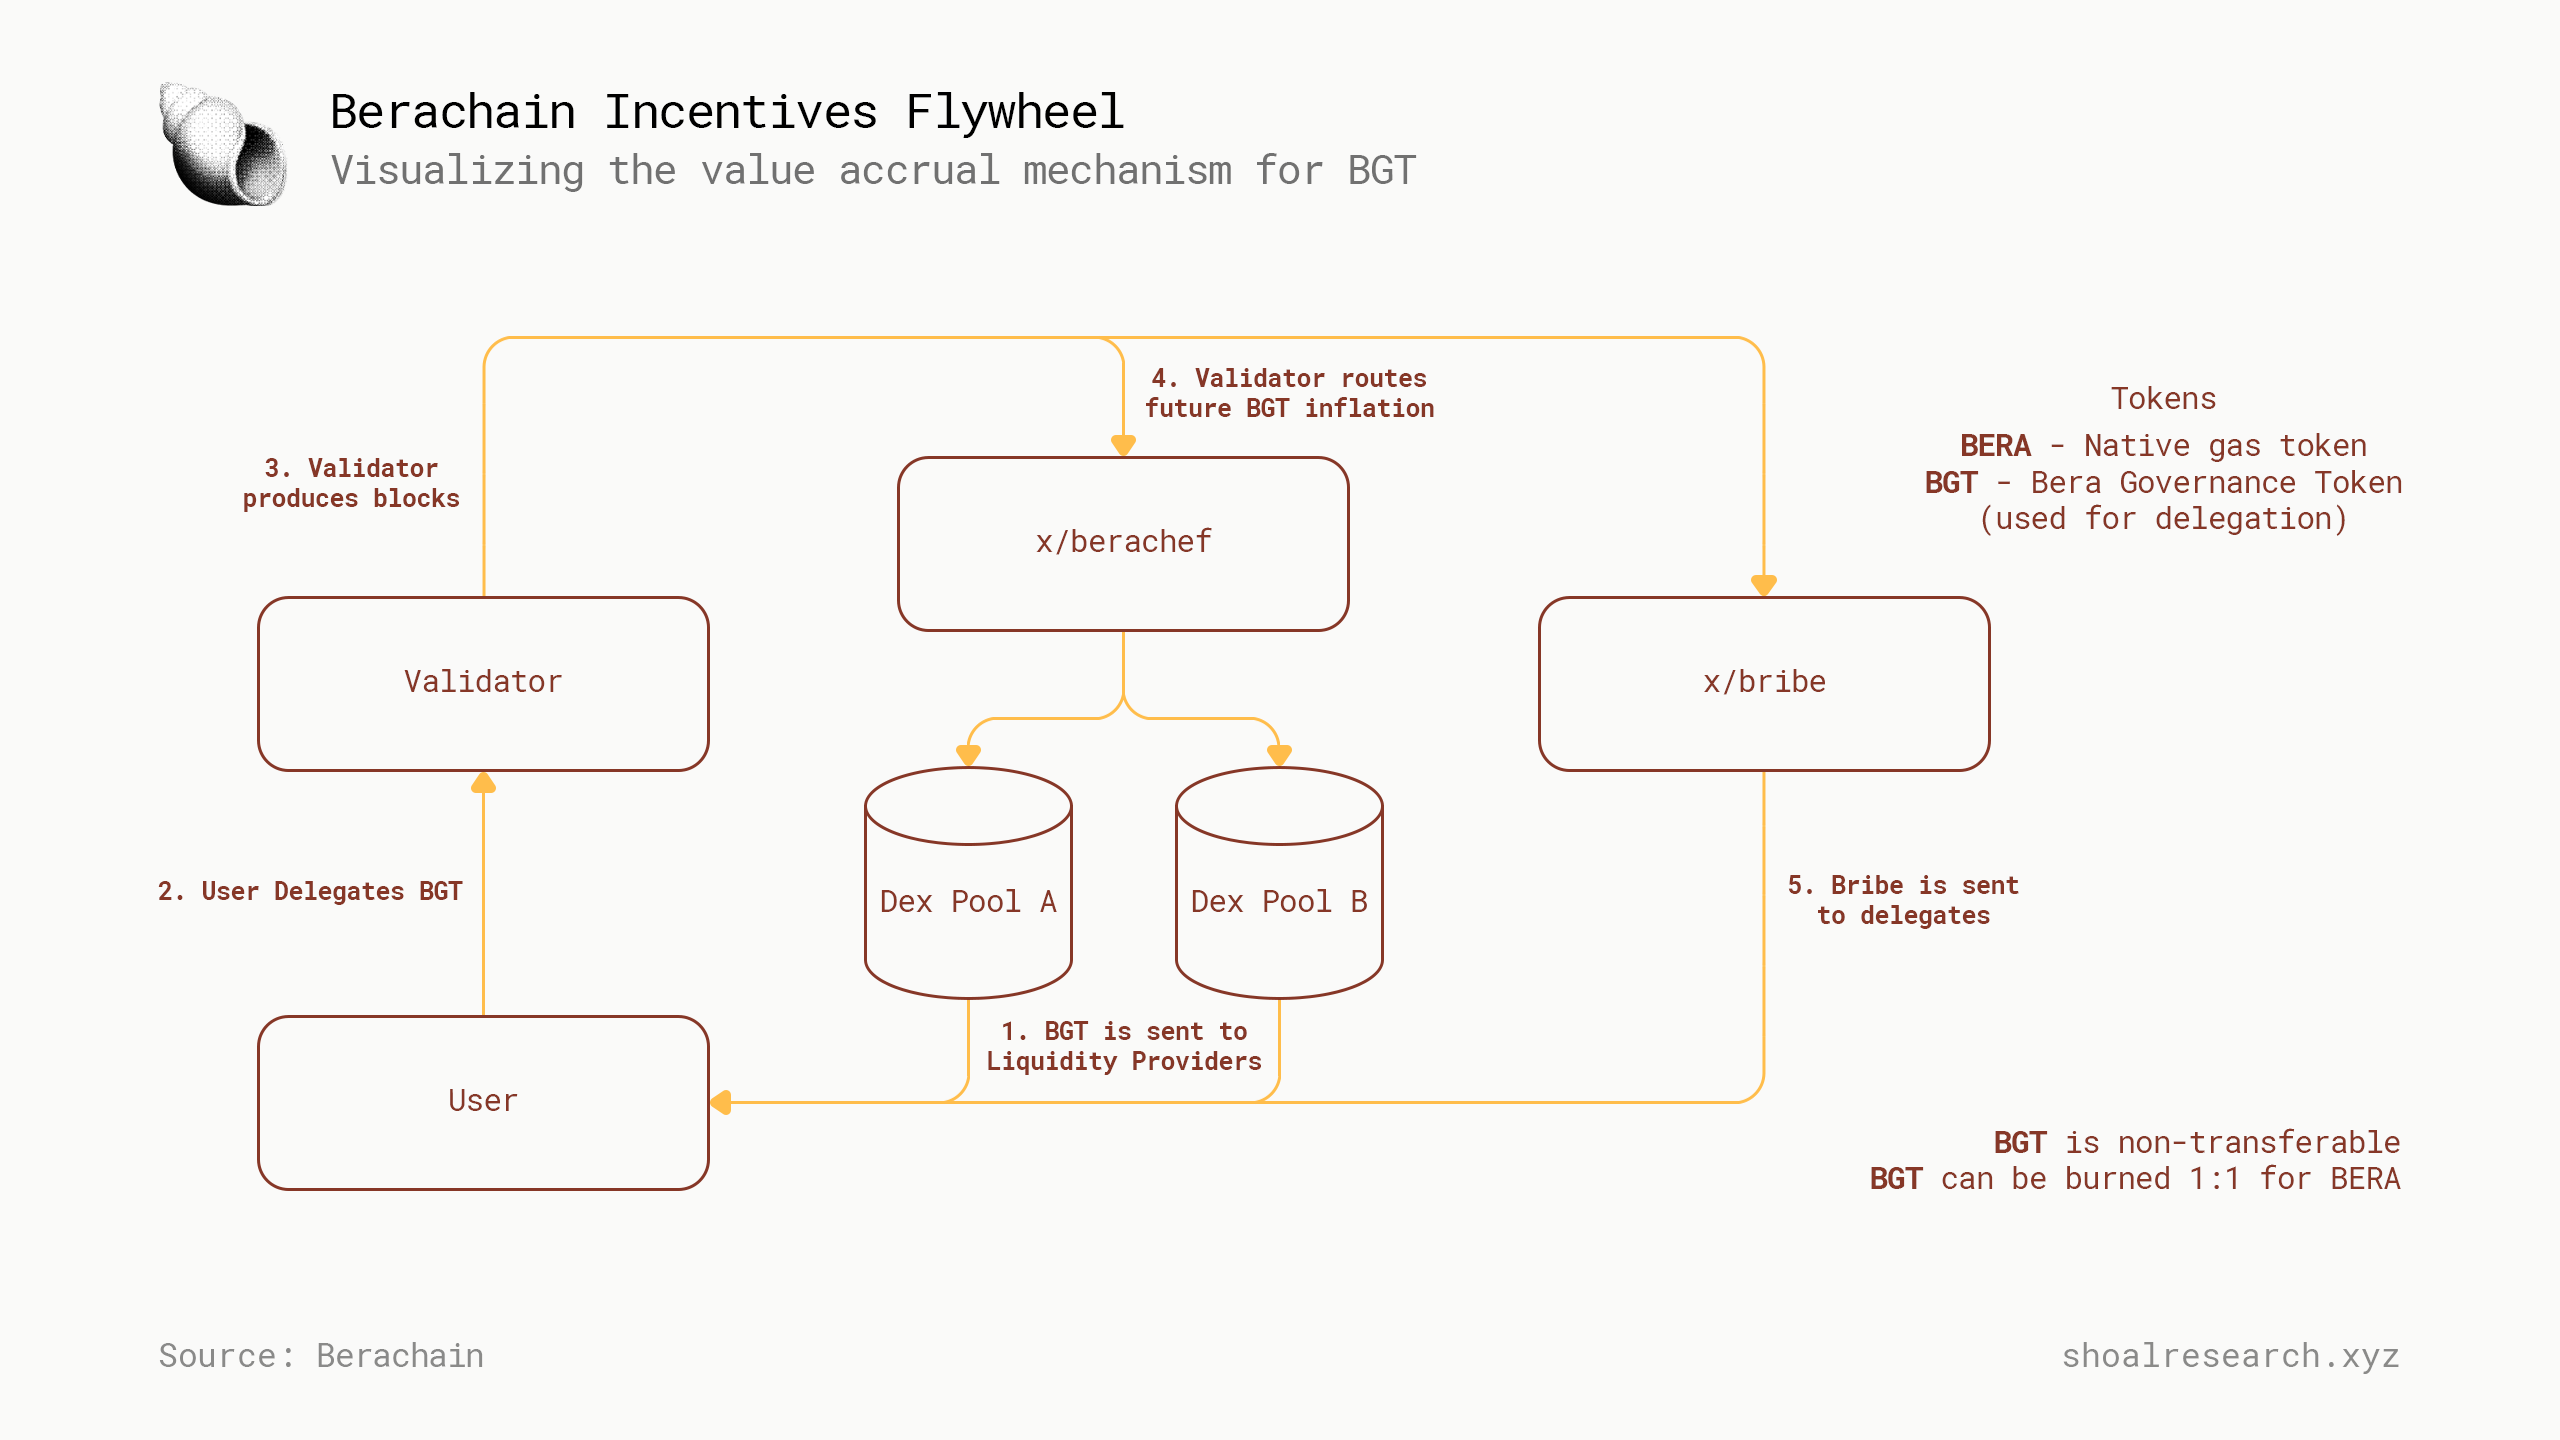Select the x/berachef box
Viewport: 2560px width, 1440px height.
(x=1123, y=543)
